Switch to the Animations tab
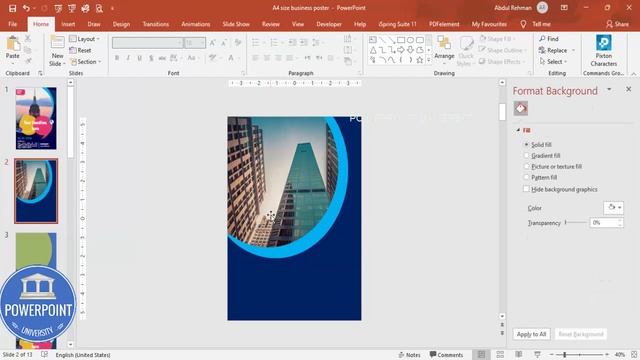The image size is (640, 360). (196, 24)
